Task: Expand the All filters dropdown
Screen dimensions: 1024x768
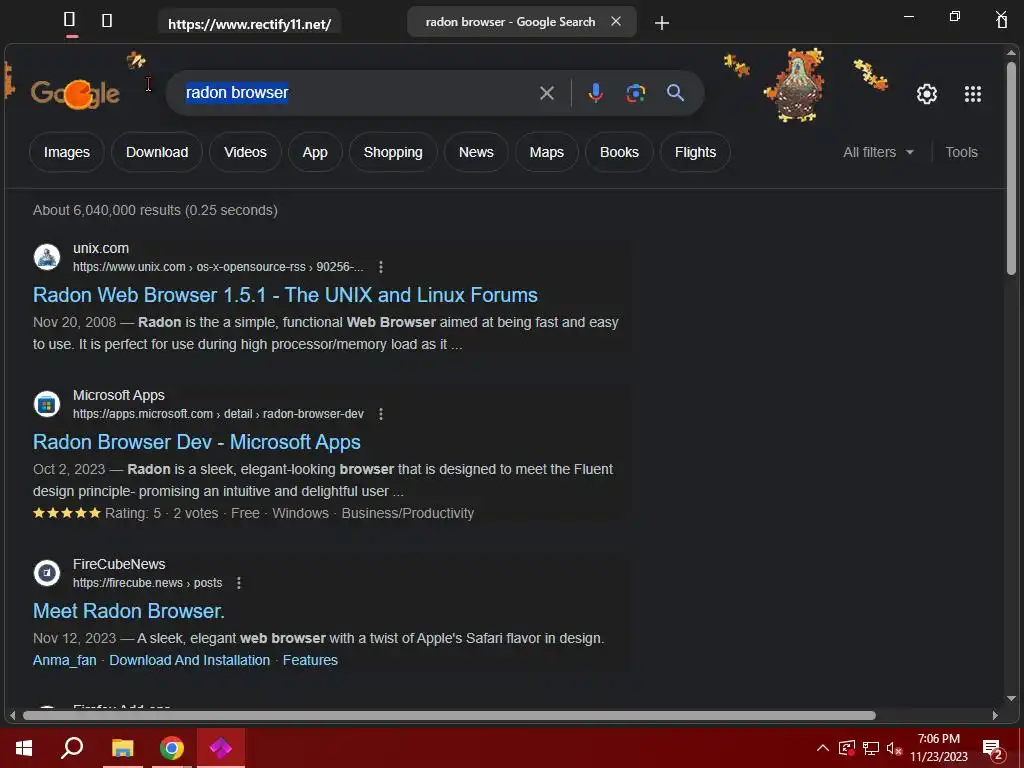Action: click(878, 152)
